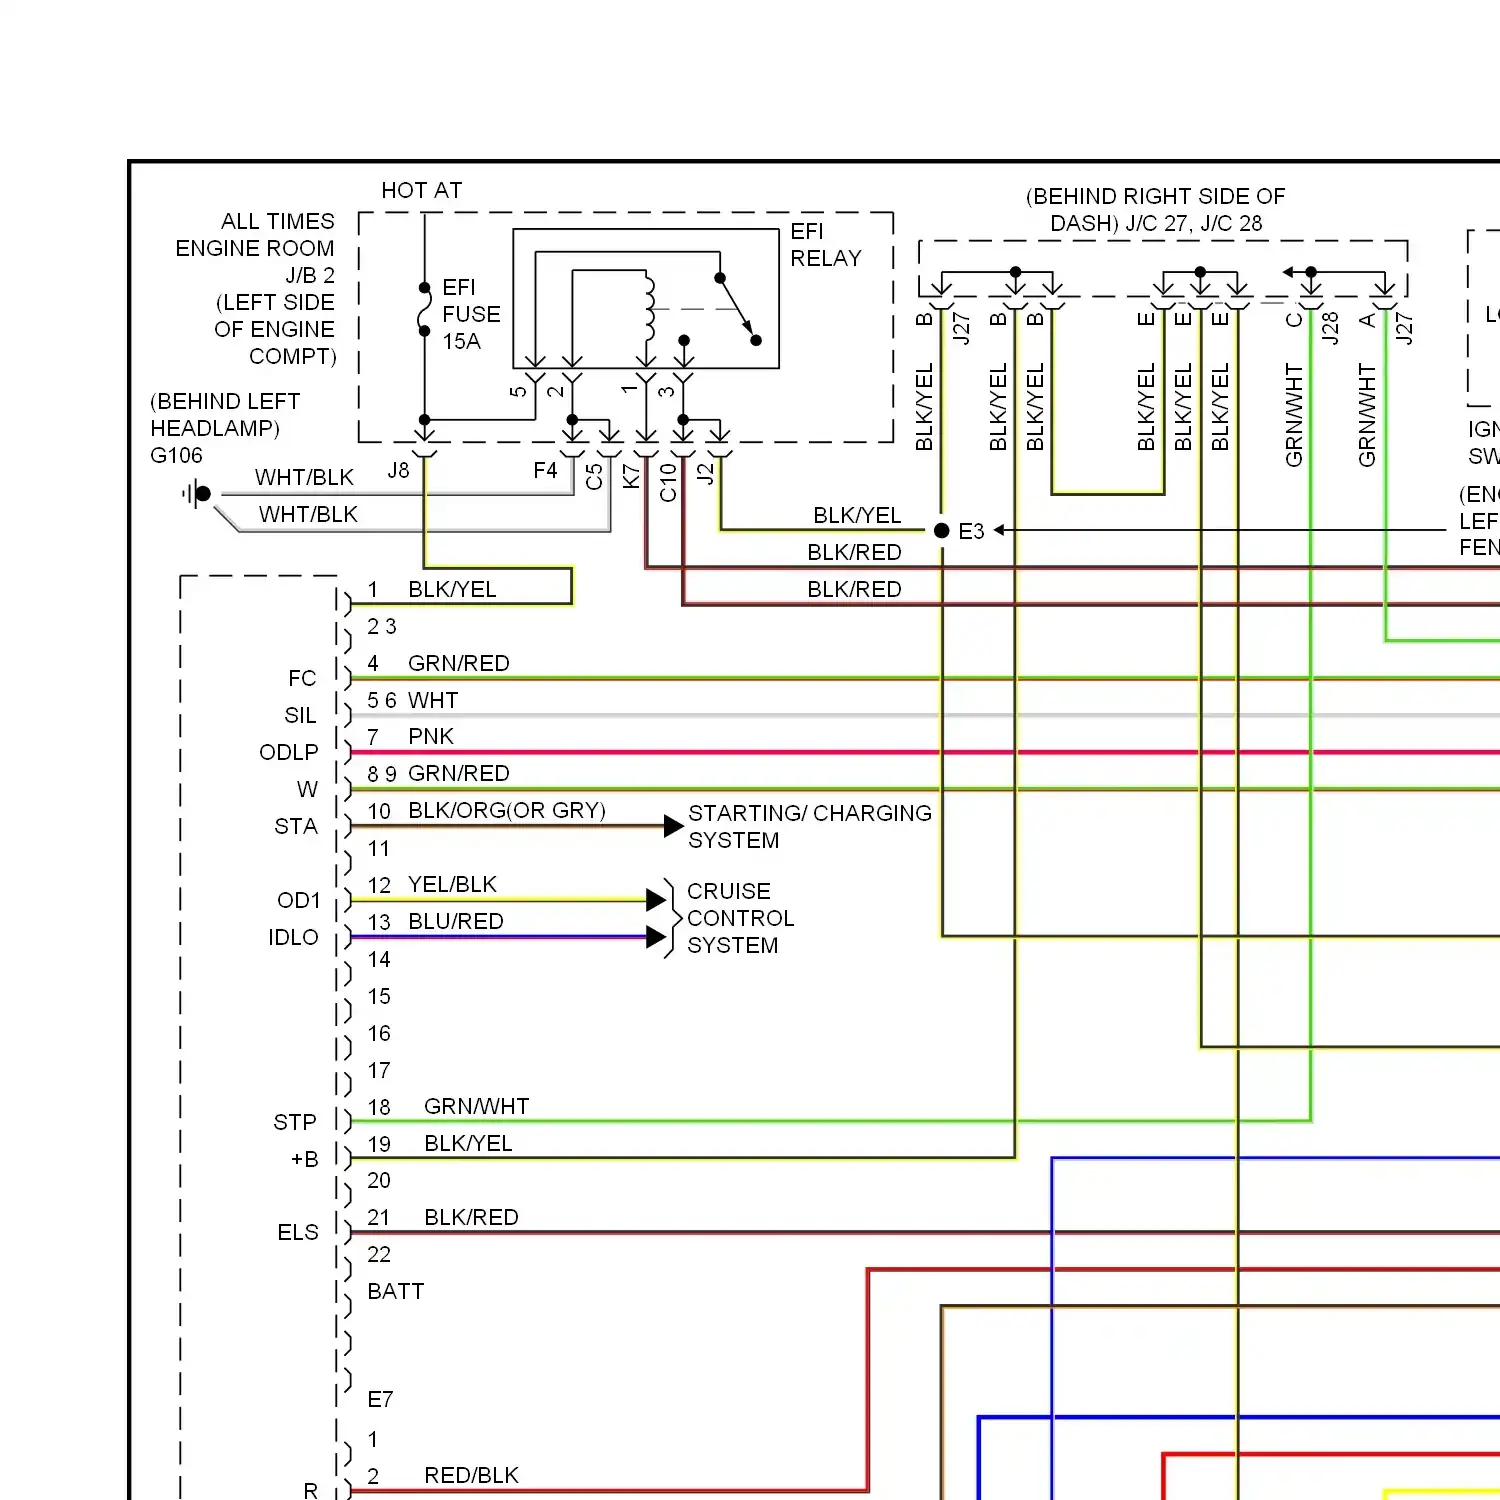Image resolution: width=1500 pixels, height=1500 pixels.
Task: Click connector label F4
Action: pyautogui.click(x=545, y=470)
